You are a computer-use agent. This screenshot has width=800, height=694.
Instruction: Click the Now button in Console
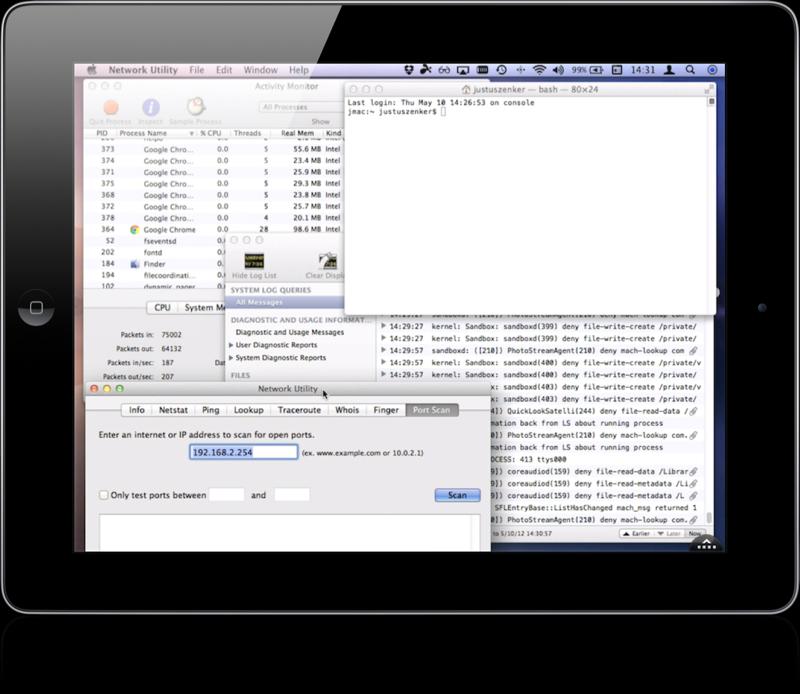[x=695, y=534]
